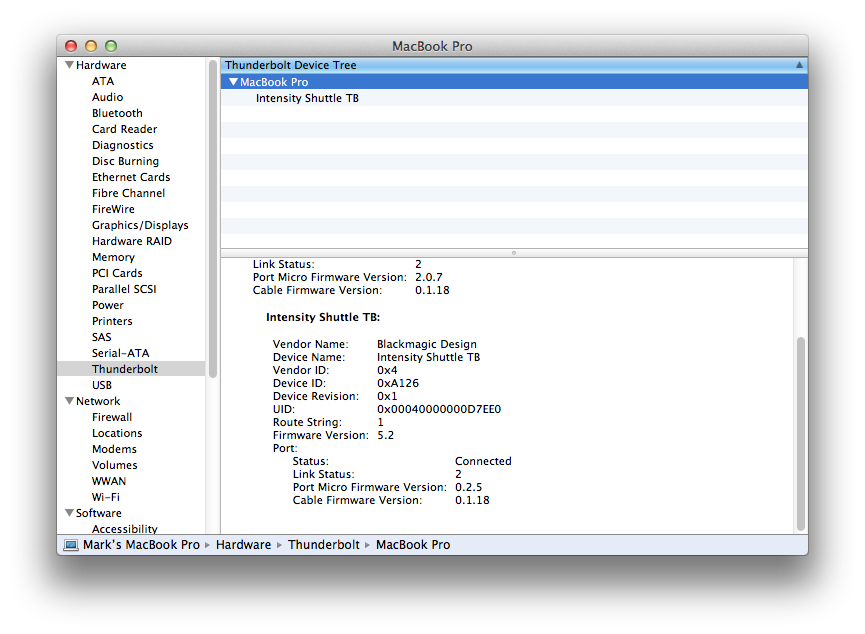Select the MacBook Pro row in device tree

tap(514, 82)
